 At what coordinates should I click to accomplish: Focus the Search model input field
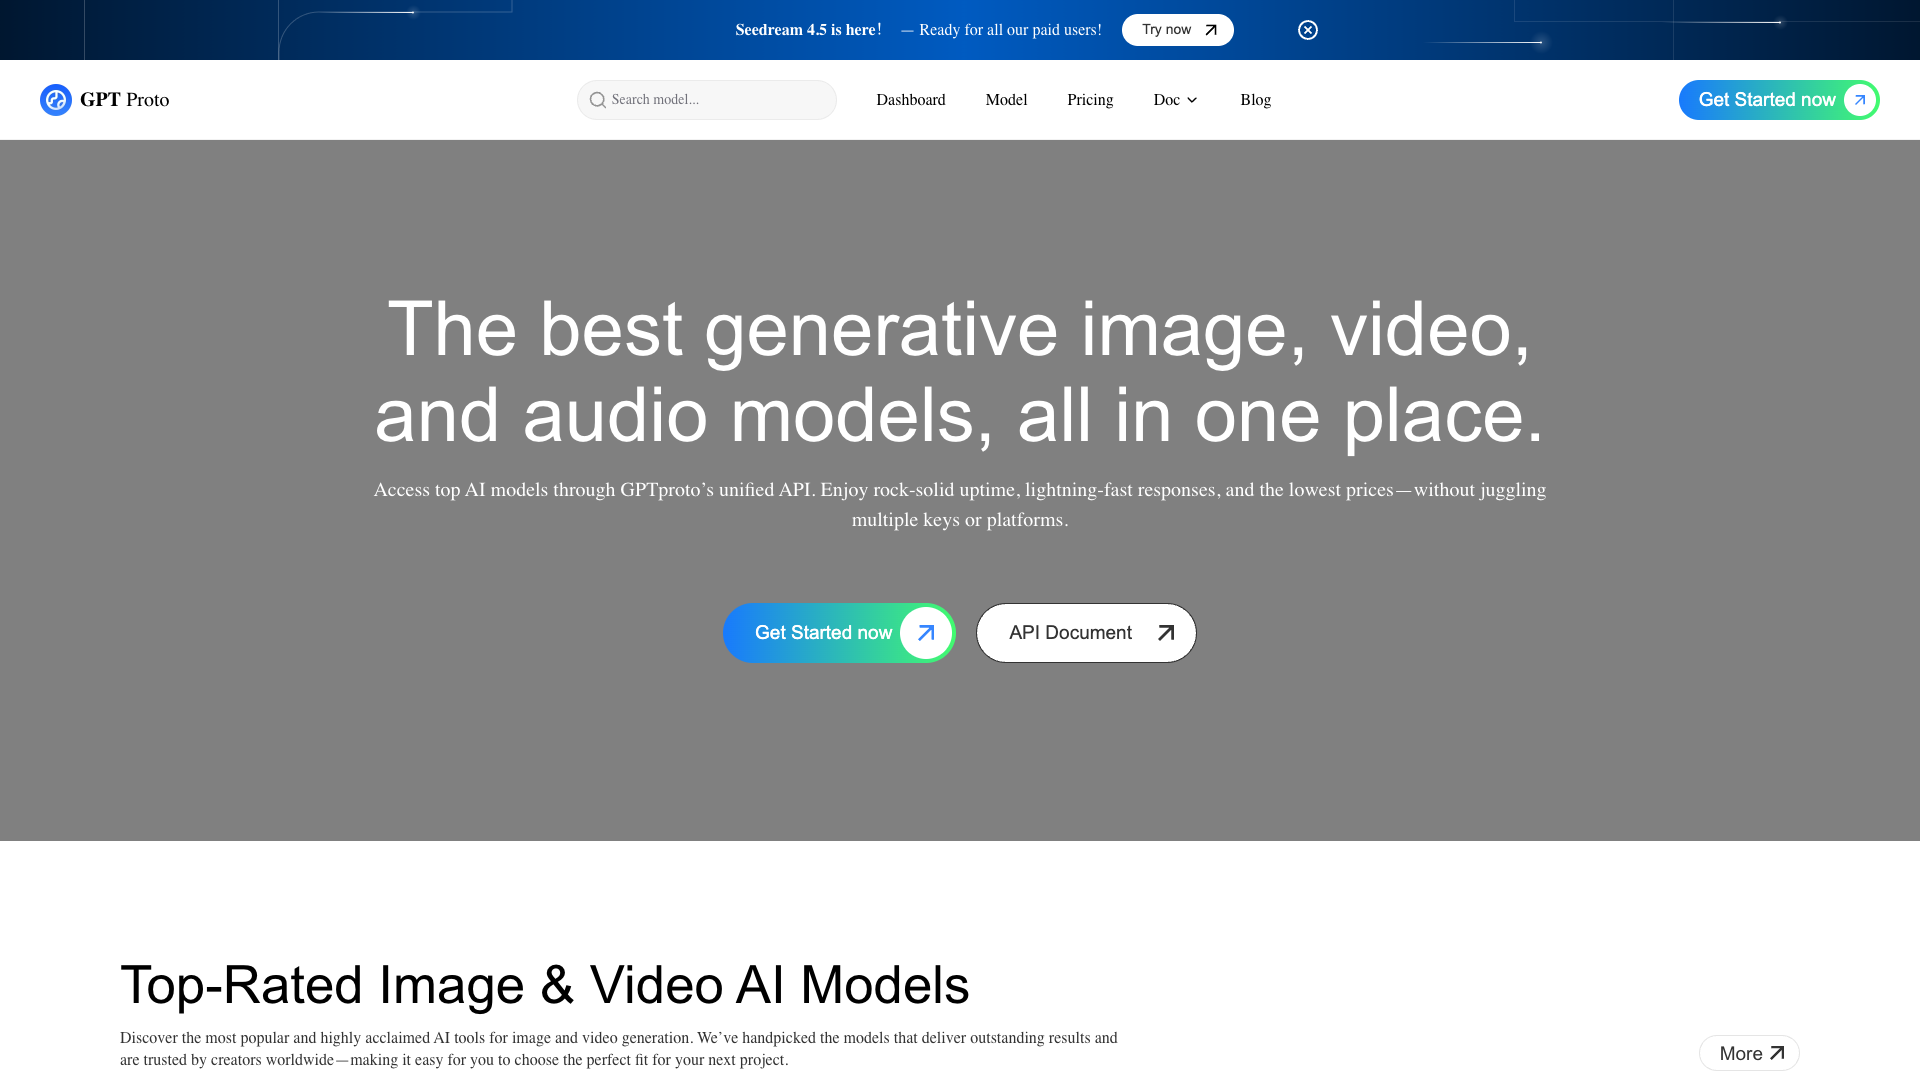pyautogui.click(x=707, y=100)
